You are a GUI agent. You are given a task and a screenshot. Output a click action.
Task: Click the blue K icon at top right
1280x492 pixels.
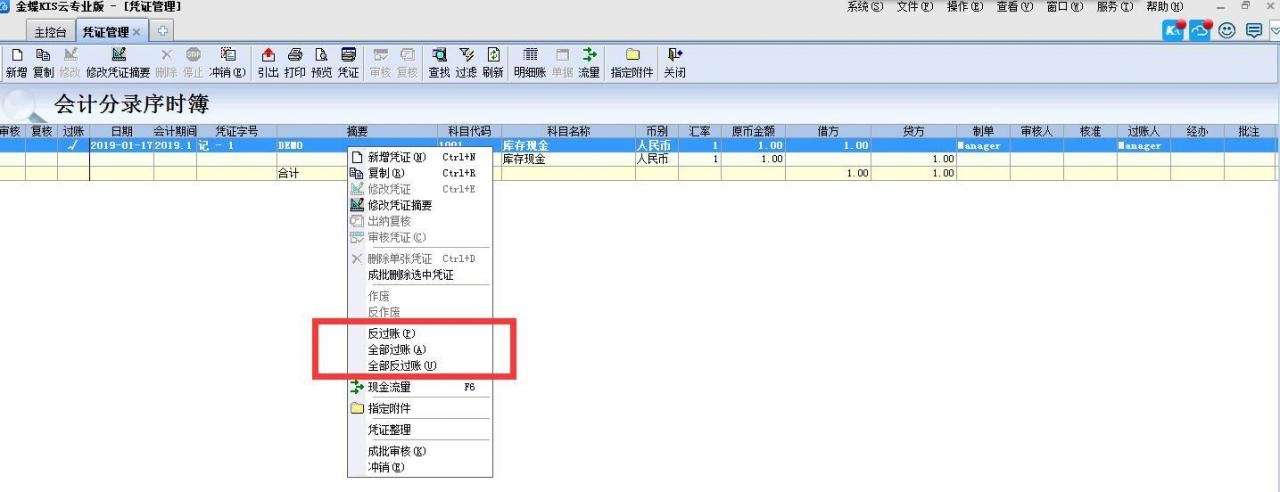coord(1171,30)
